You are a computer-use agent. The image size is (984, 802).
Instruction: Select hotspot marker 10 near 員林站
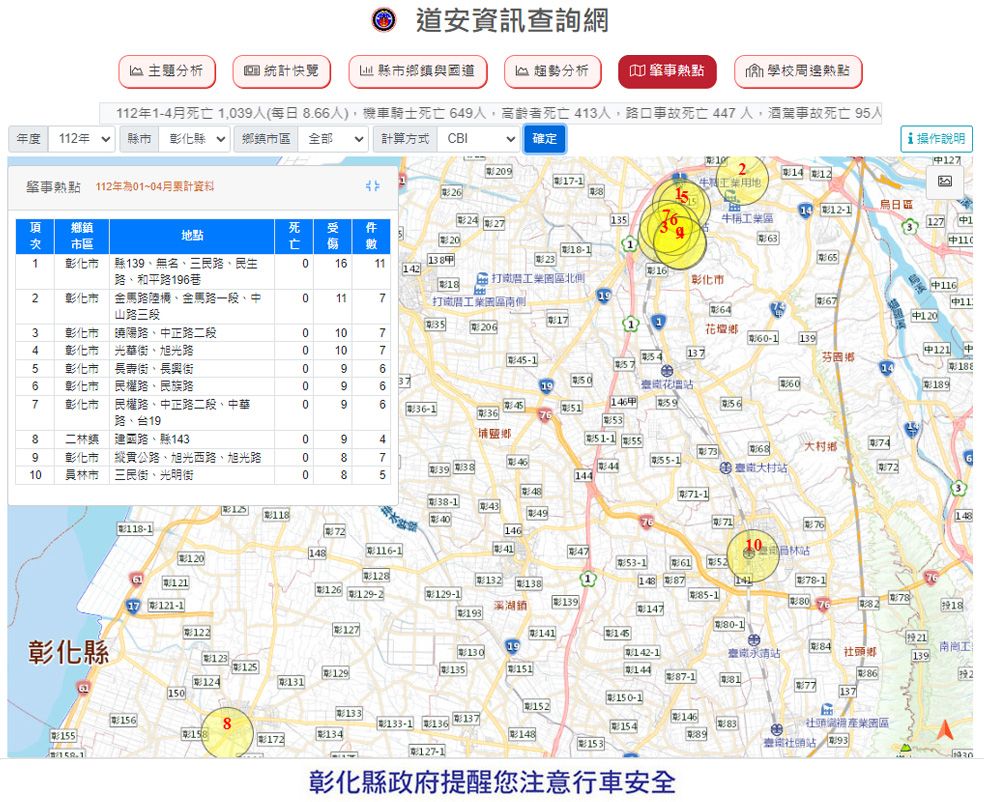click(x=753, y=545)
